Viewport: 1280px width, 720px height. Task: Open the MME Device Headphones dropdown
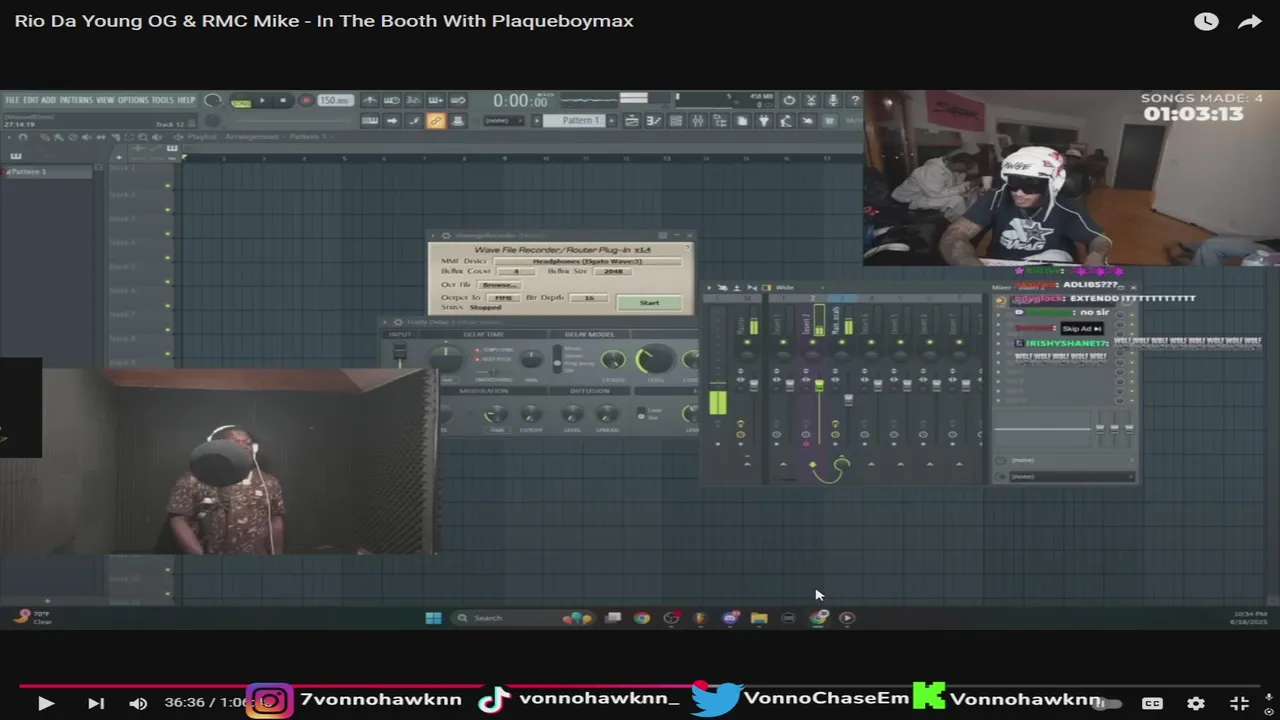tap(588, 261)
